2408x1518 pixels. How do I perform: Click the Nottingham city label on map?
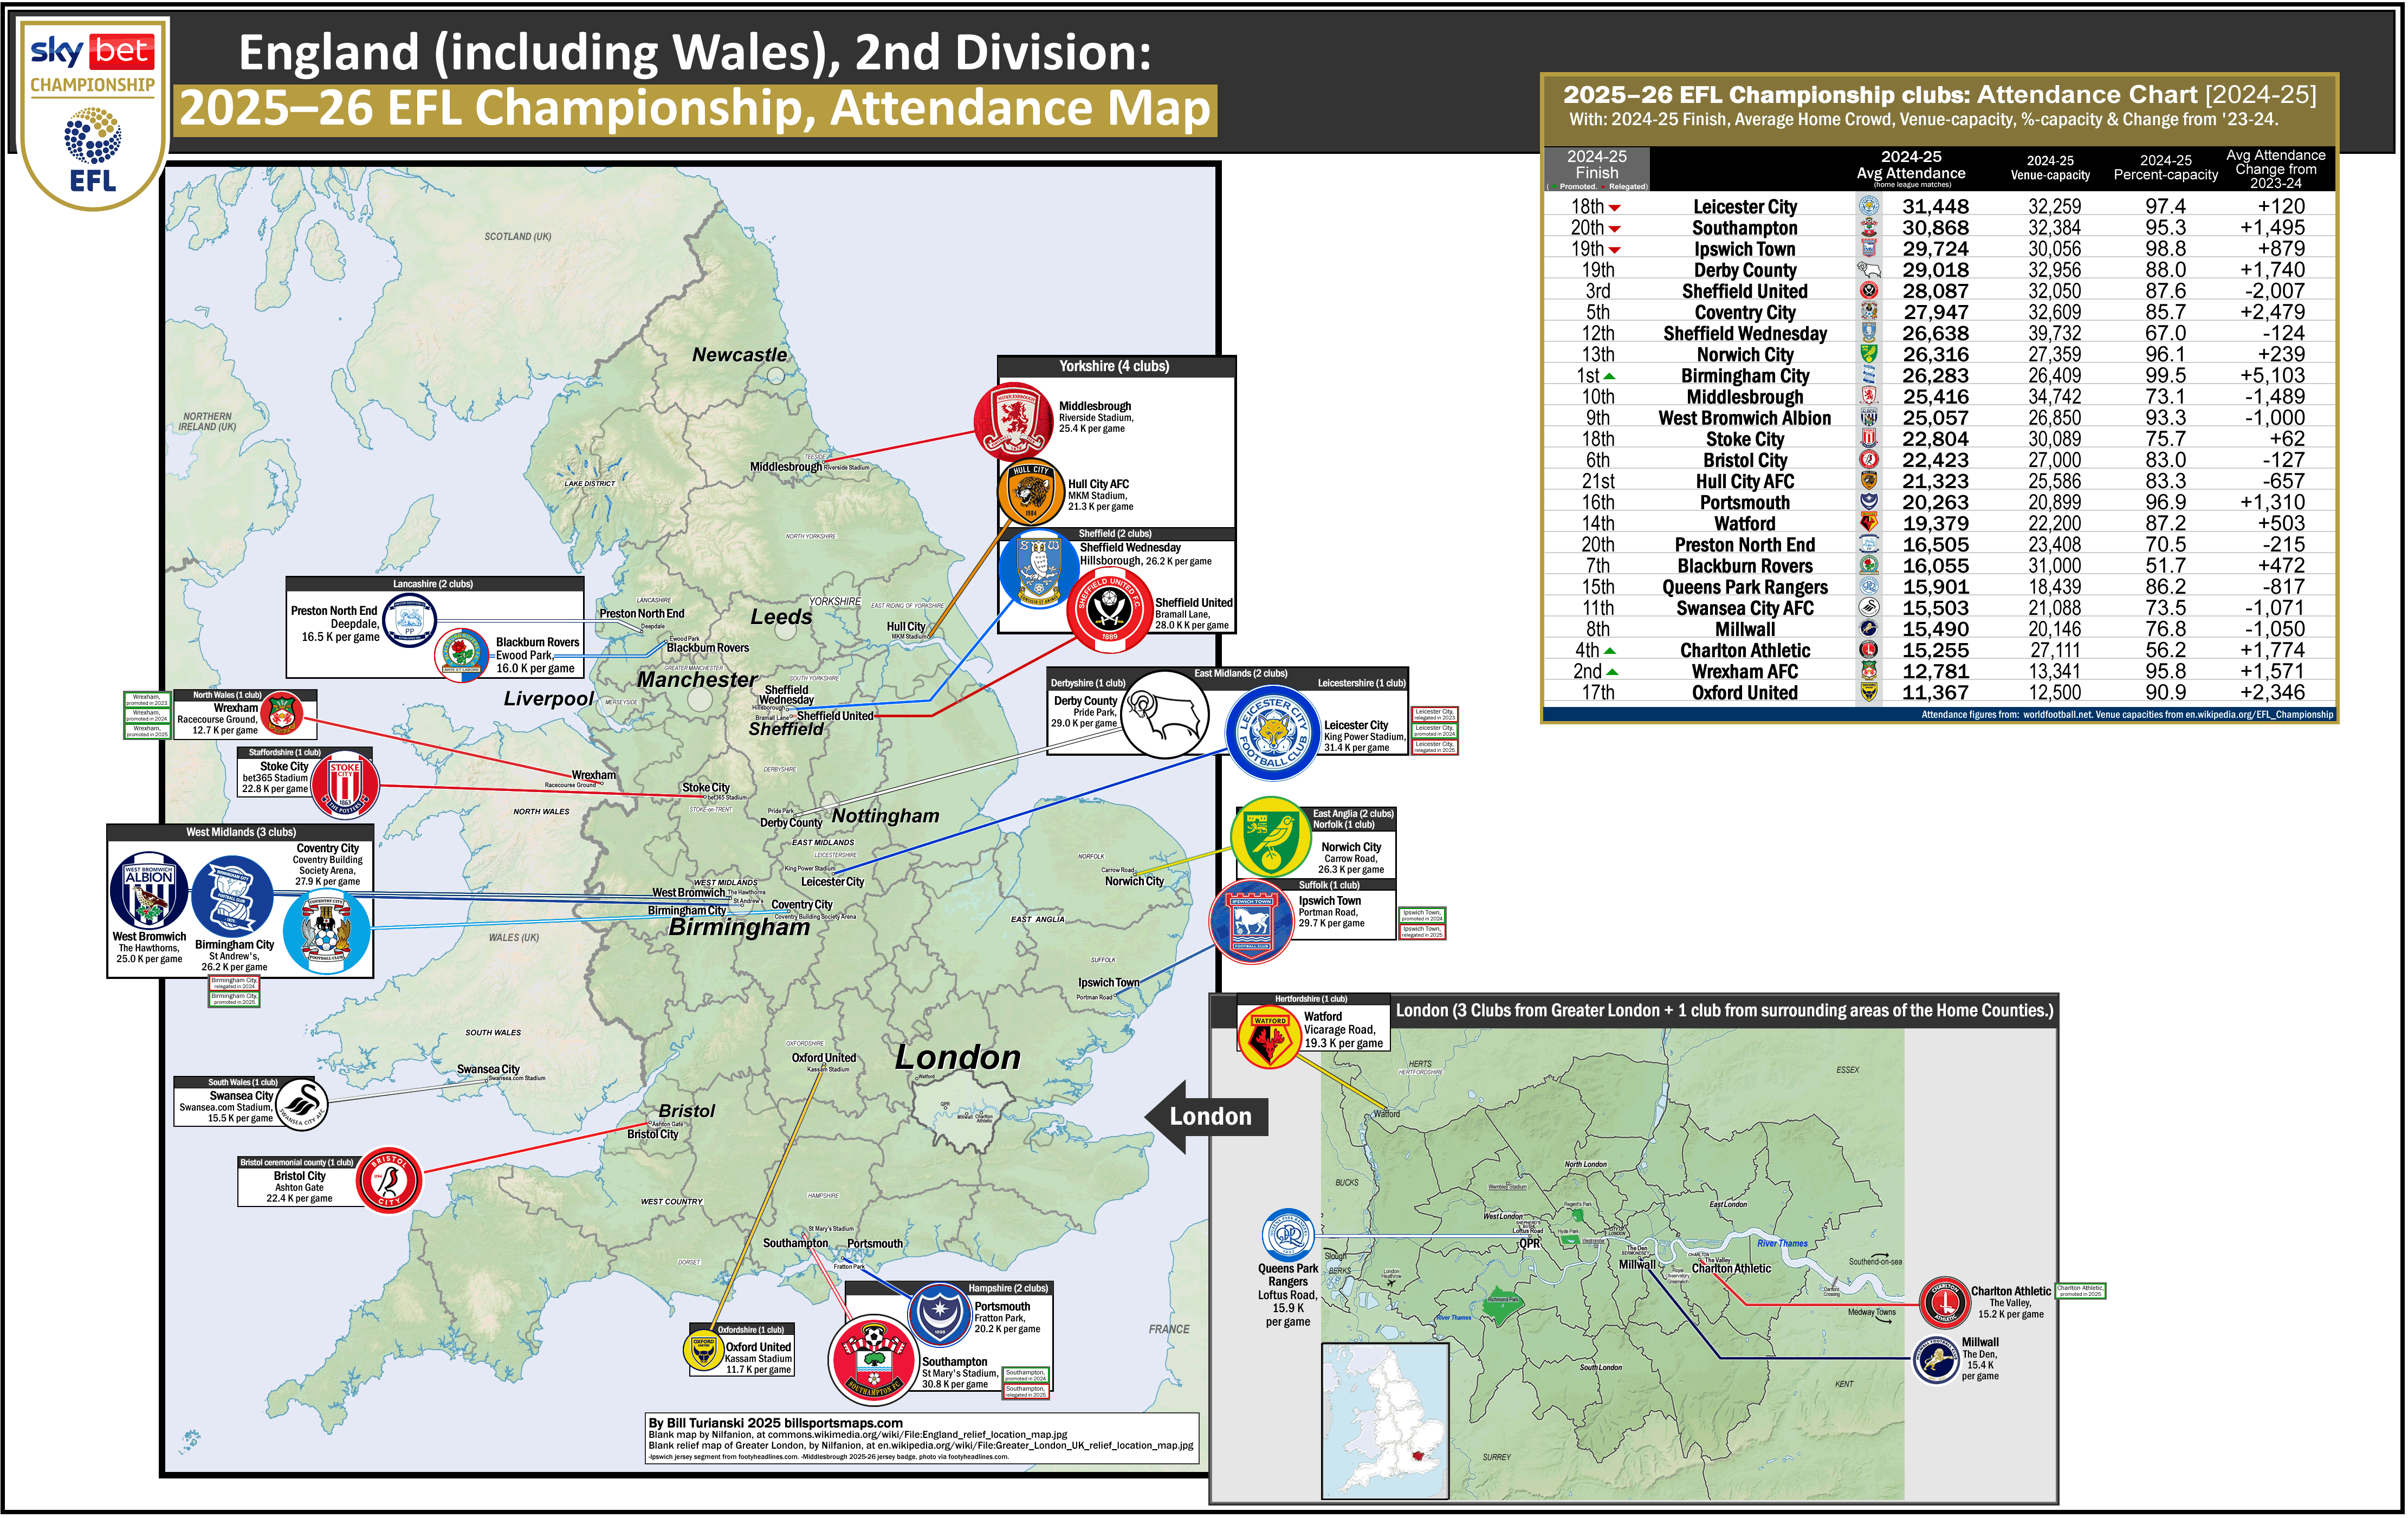[885, 816]
